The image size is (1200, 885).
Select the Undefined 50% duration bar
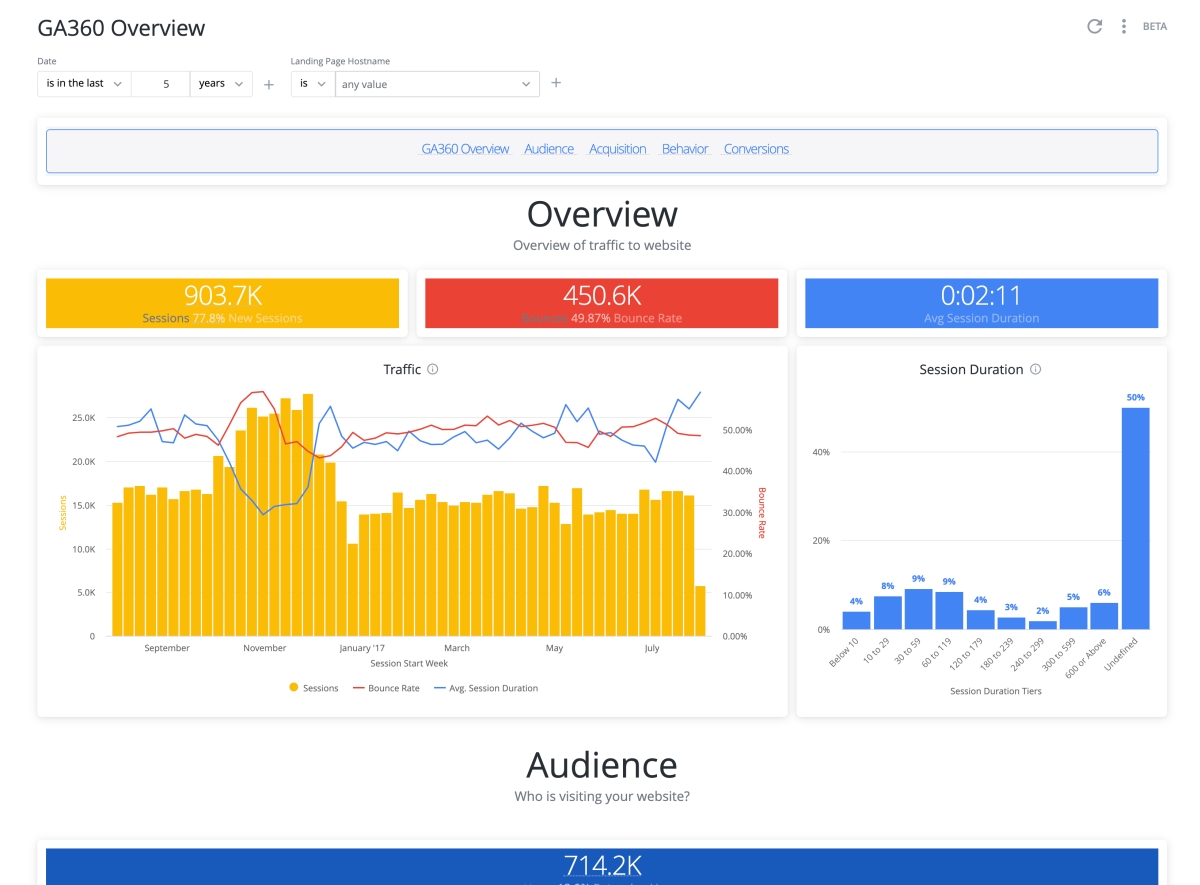point(1135,518)
